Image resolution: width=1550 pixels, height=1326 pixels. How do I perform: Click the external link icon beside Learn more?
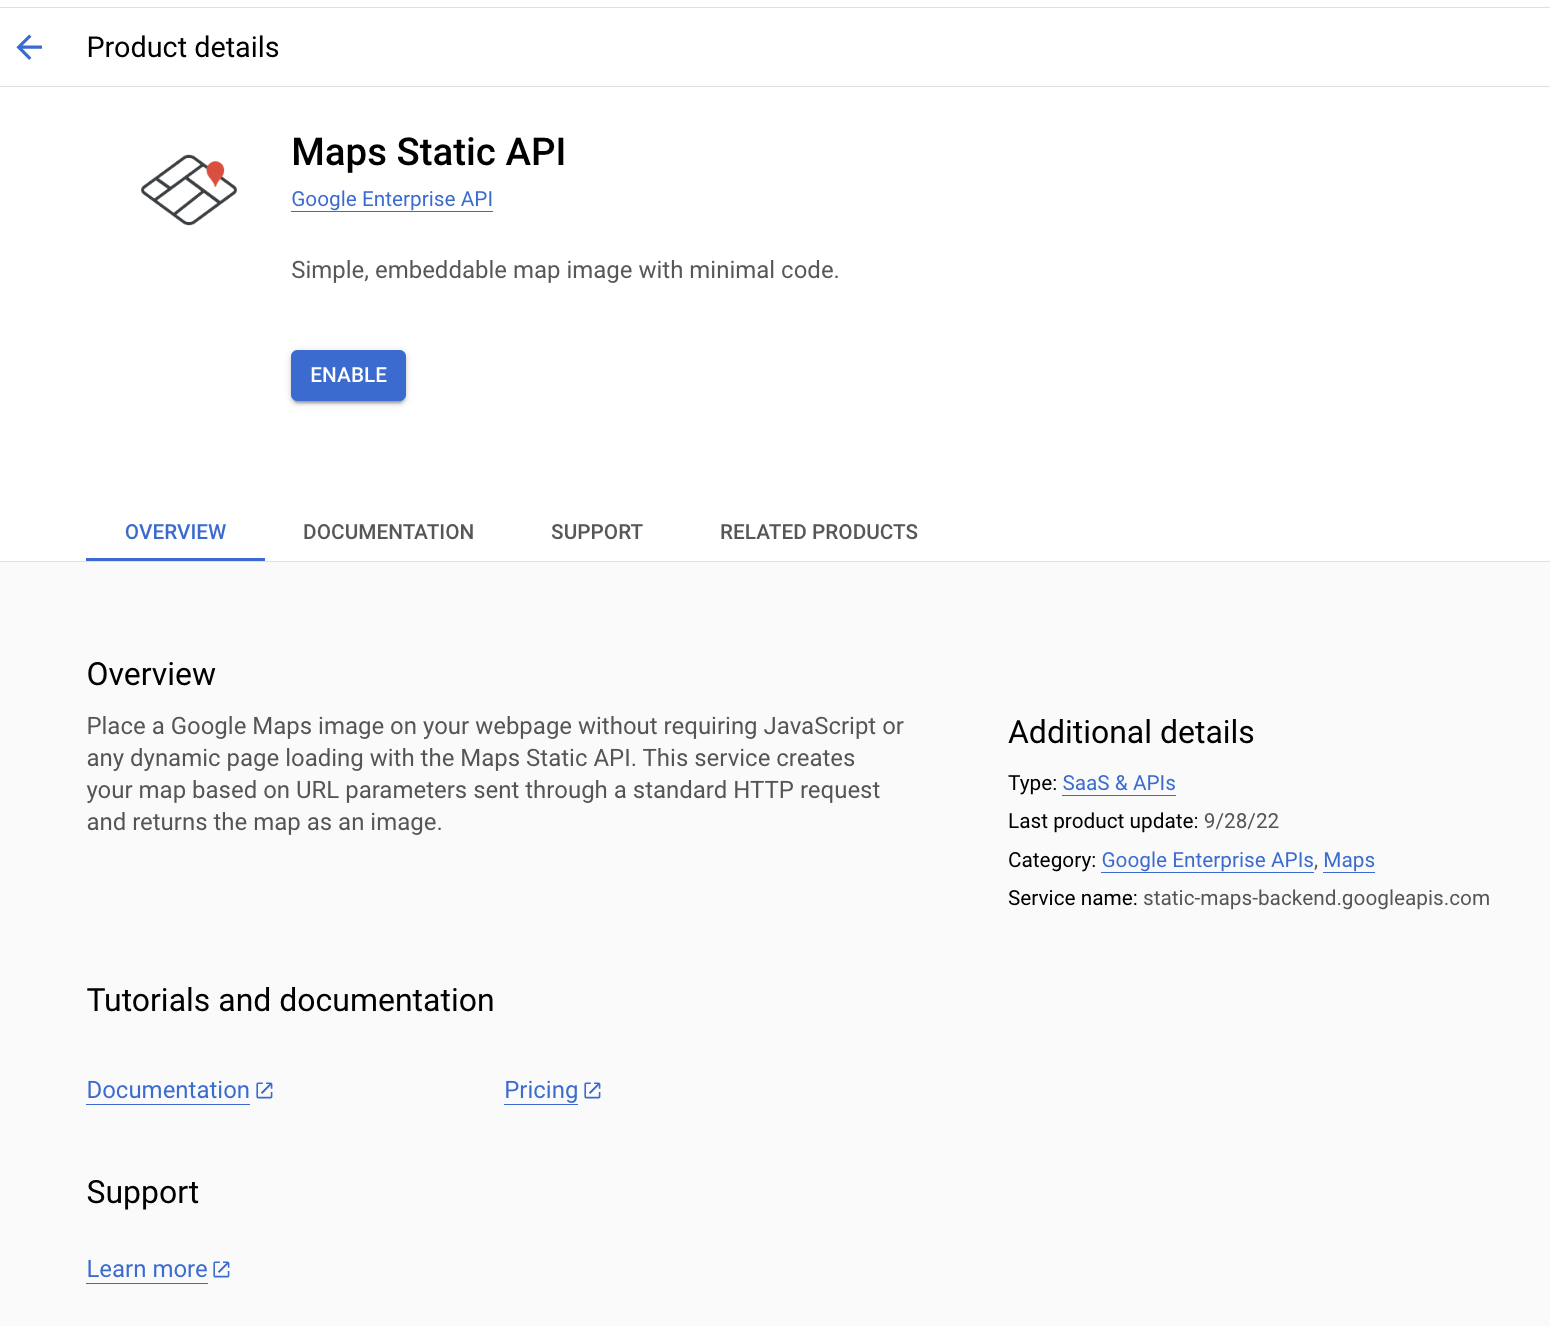point(221,1269)
